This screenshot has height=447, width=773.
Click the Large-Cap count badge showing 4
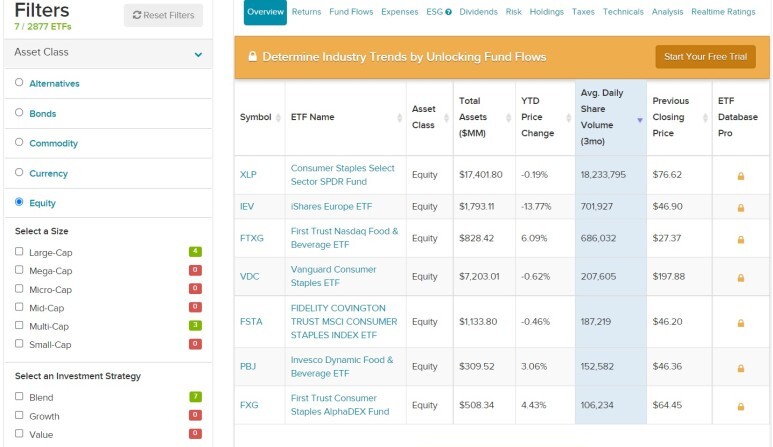coord(195,252)
